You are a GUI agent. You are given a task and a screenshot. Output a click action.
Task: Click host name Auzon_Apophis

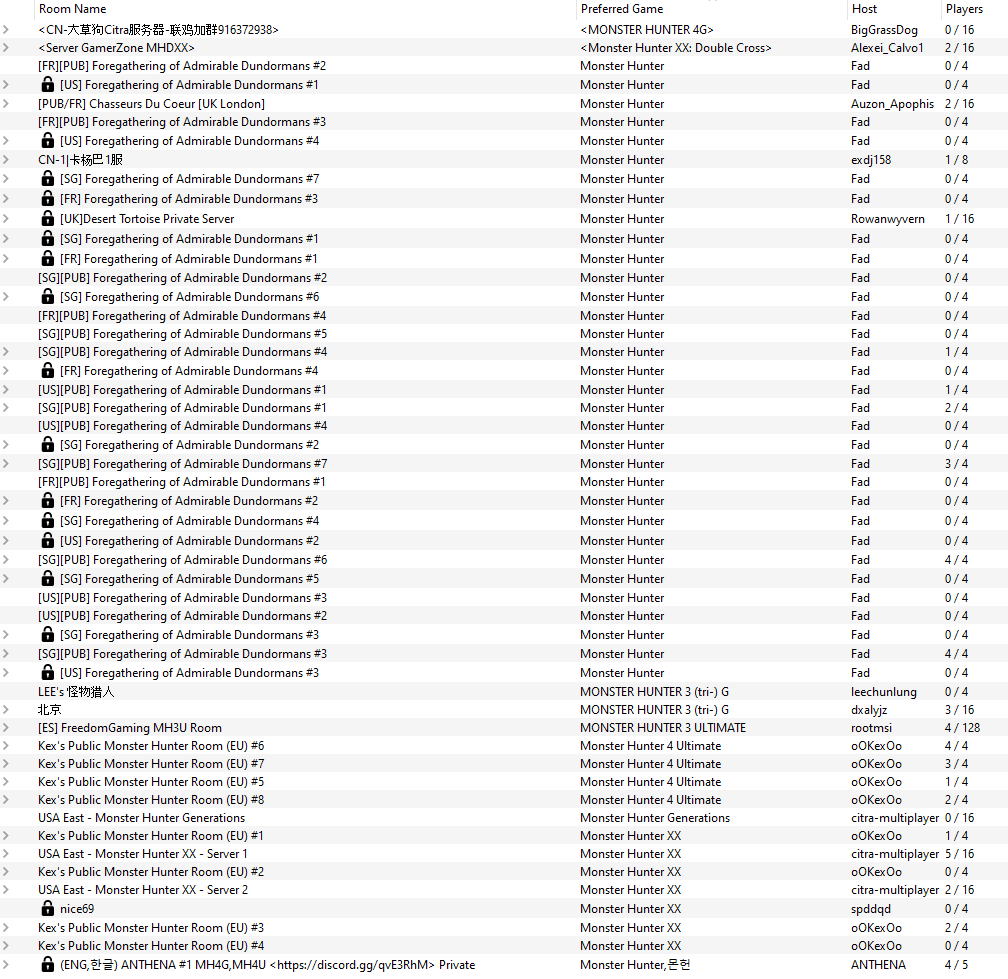[x=892, y=103]
